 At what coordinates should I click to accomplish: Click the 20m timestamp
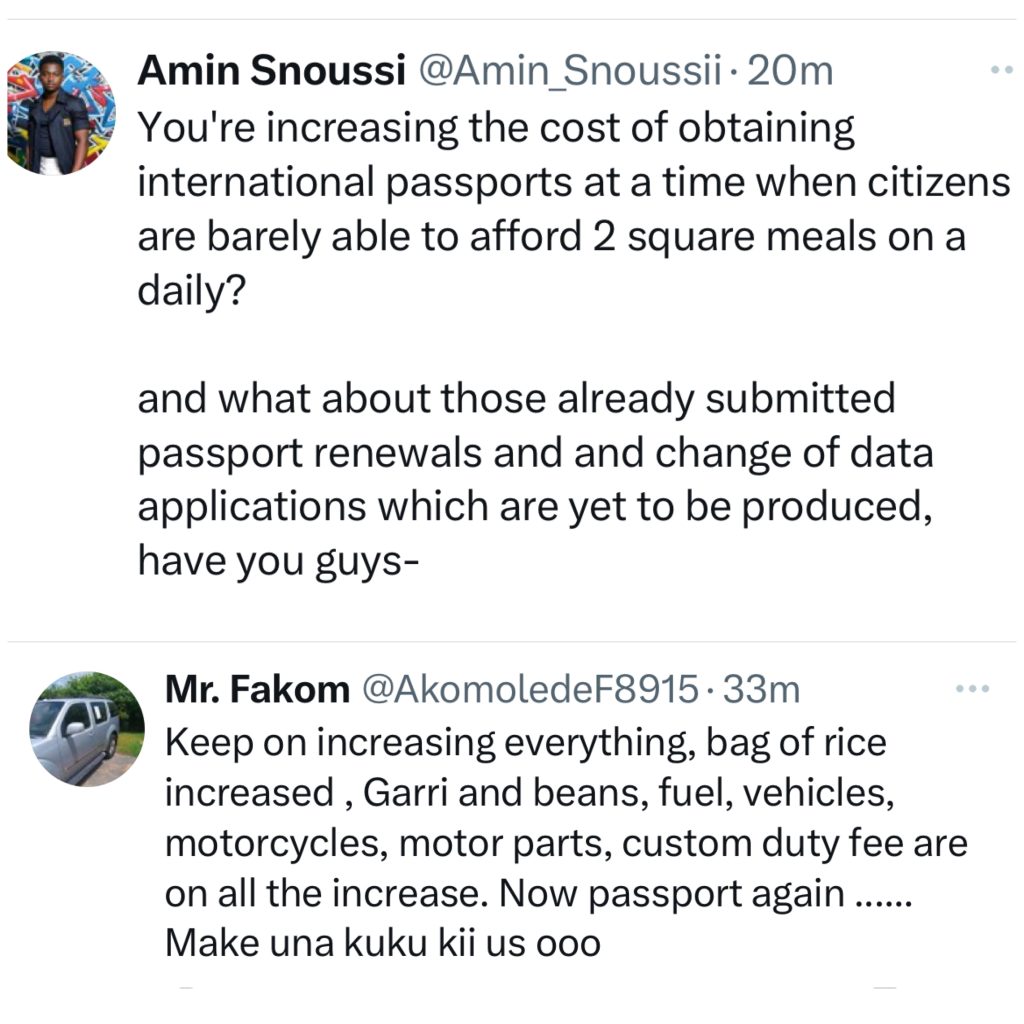click(x=790, y=72)
